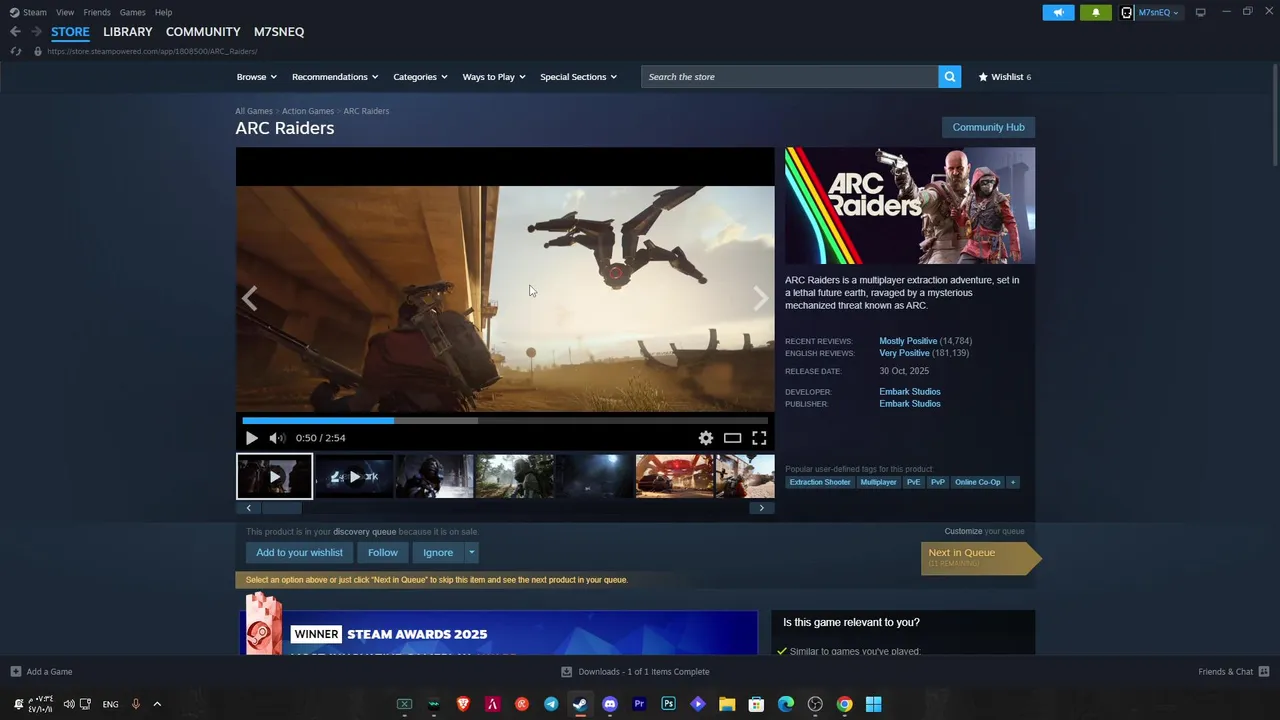
Task: Go forward with the navigation forward arrow
Action: (36, 32)
